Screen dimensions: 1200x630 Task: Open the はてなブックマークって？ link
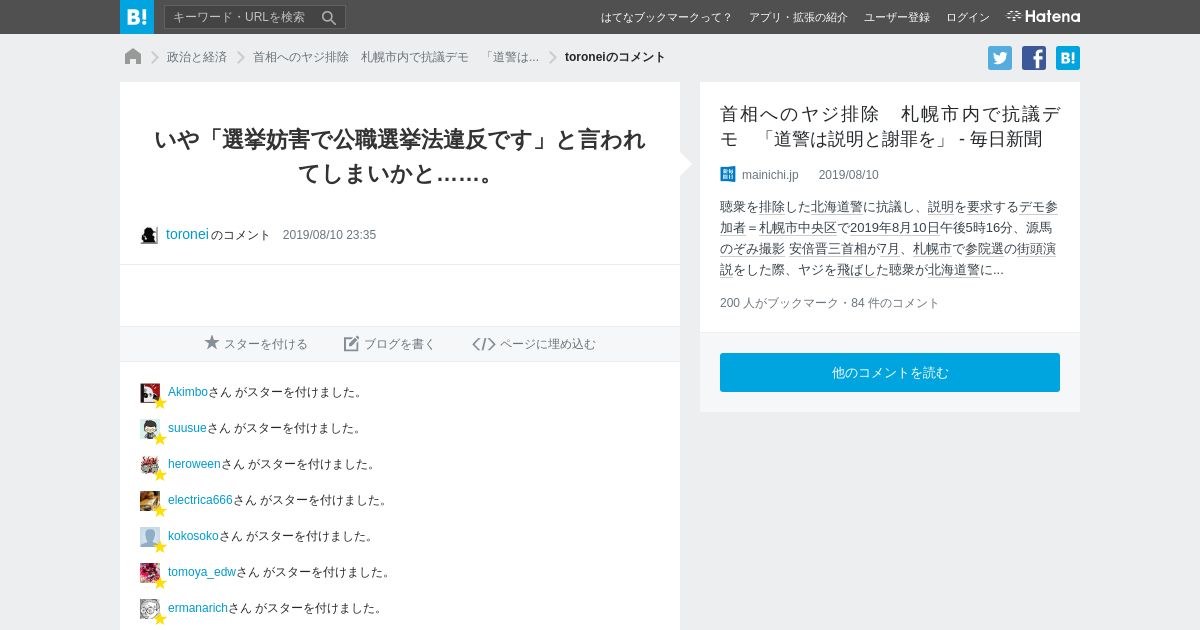click(666, 17)
